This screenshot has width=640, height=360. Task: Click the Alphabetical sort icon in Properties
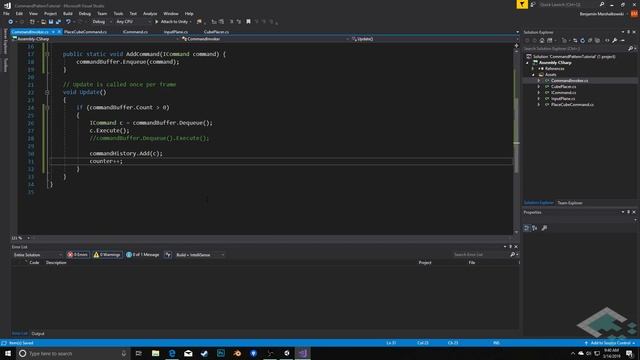pos(535,228)
